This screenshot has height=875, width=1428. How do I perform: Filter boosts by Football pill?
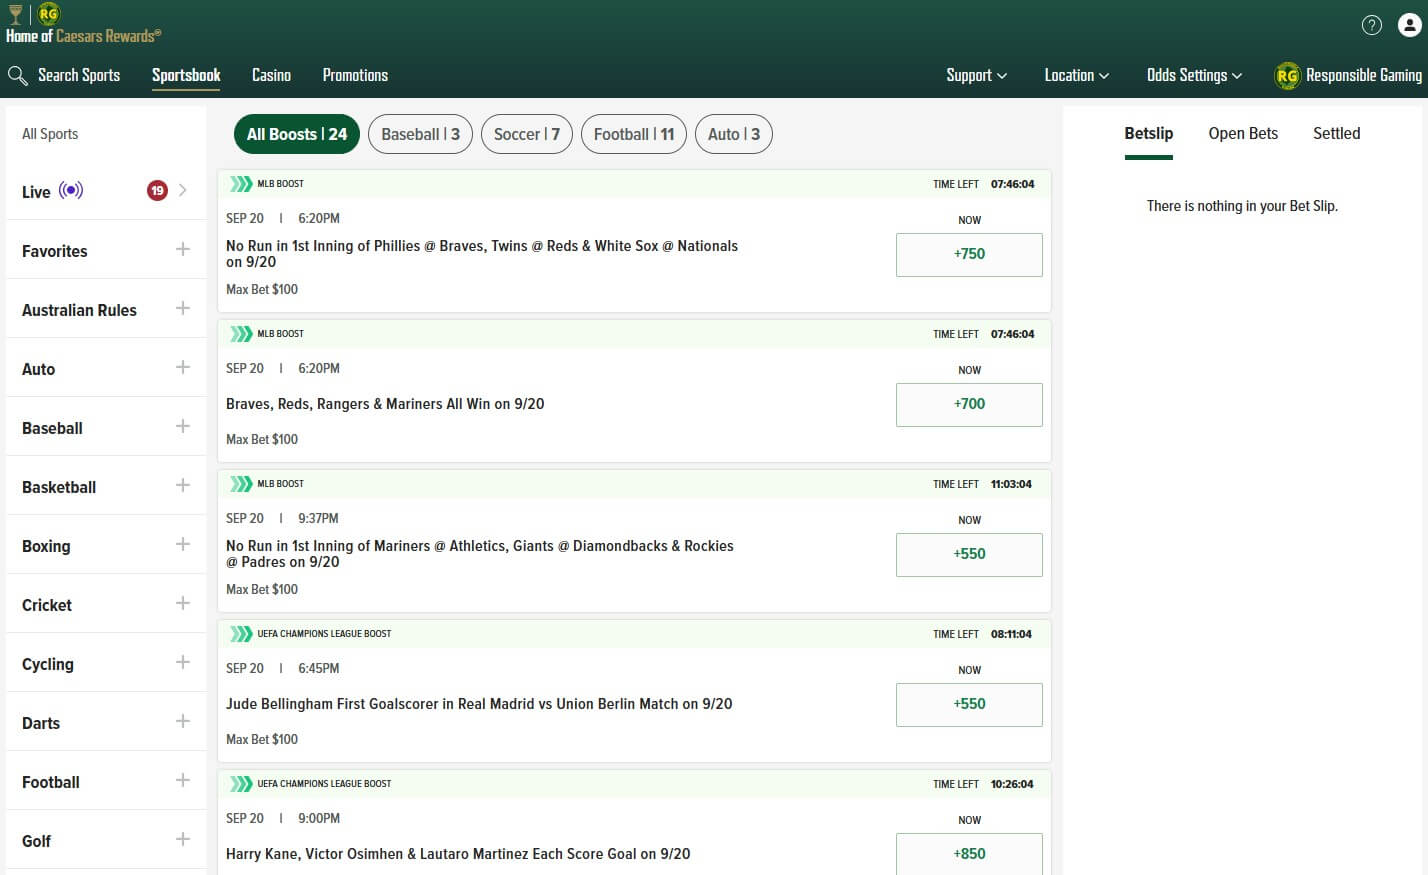point(634,134)
